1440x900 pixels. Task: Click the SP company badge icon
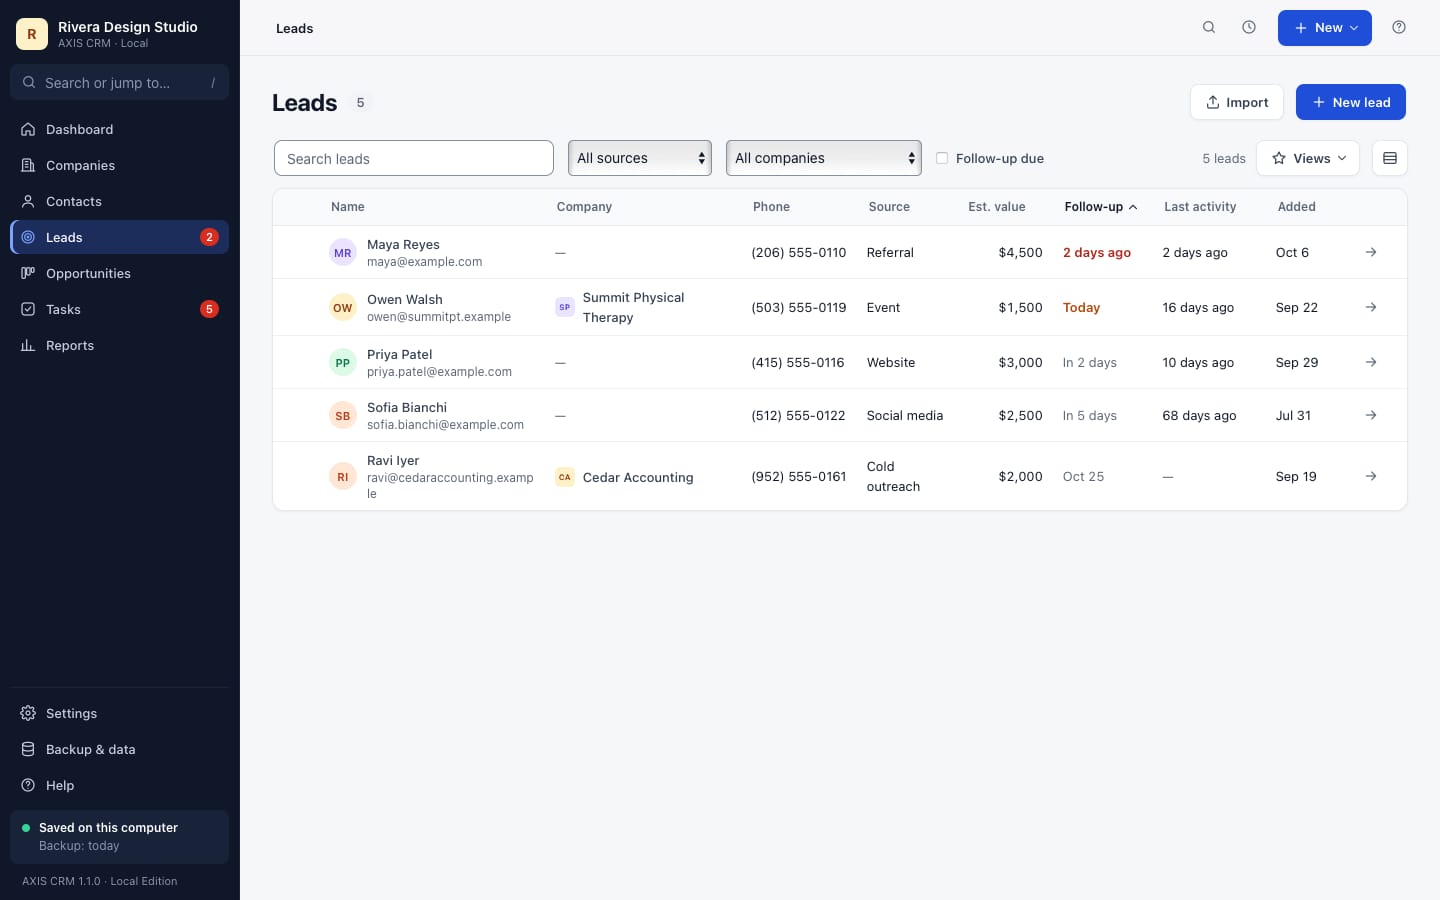coord(565,307)
